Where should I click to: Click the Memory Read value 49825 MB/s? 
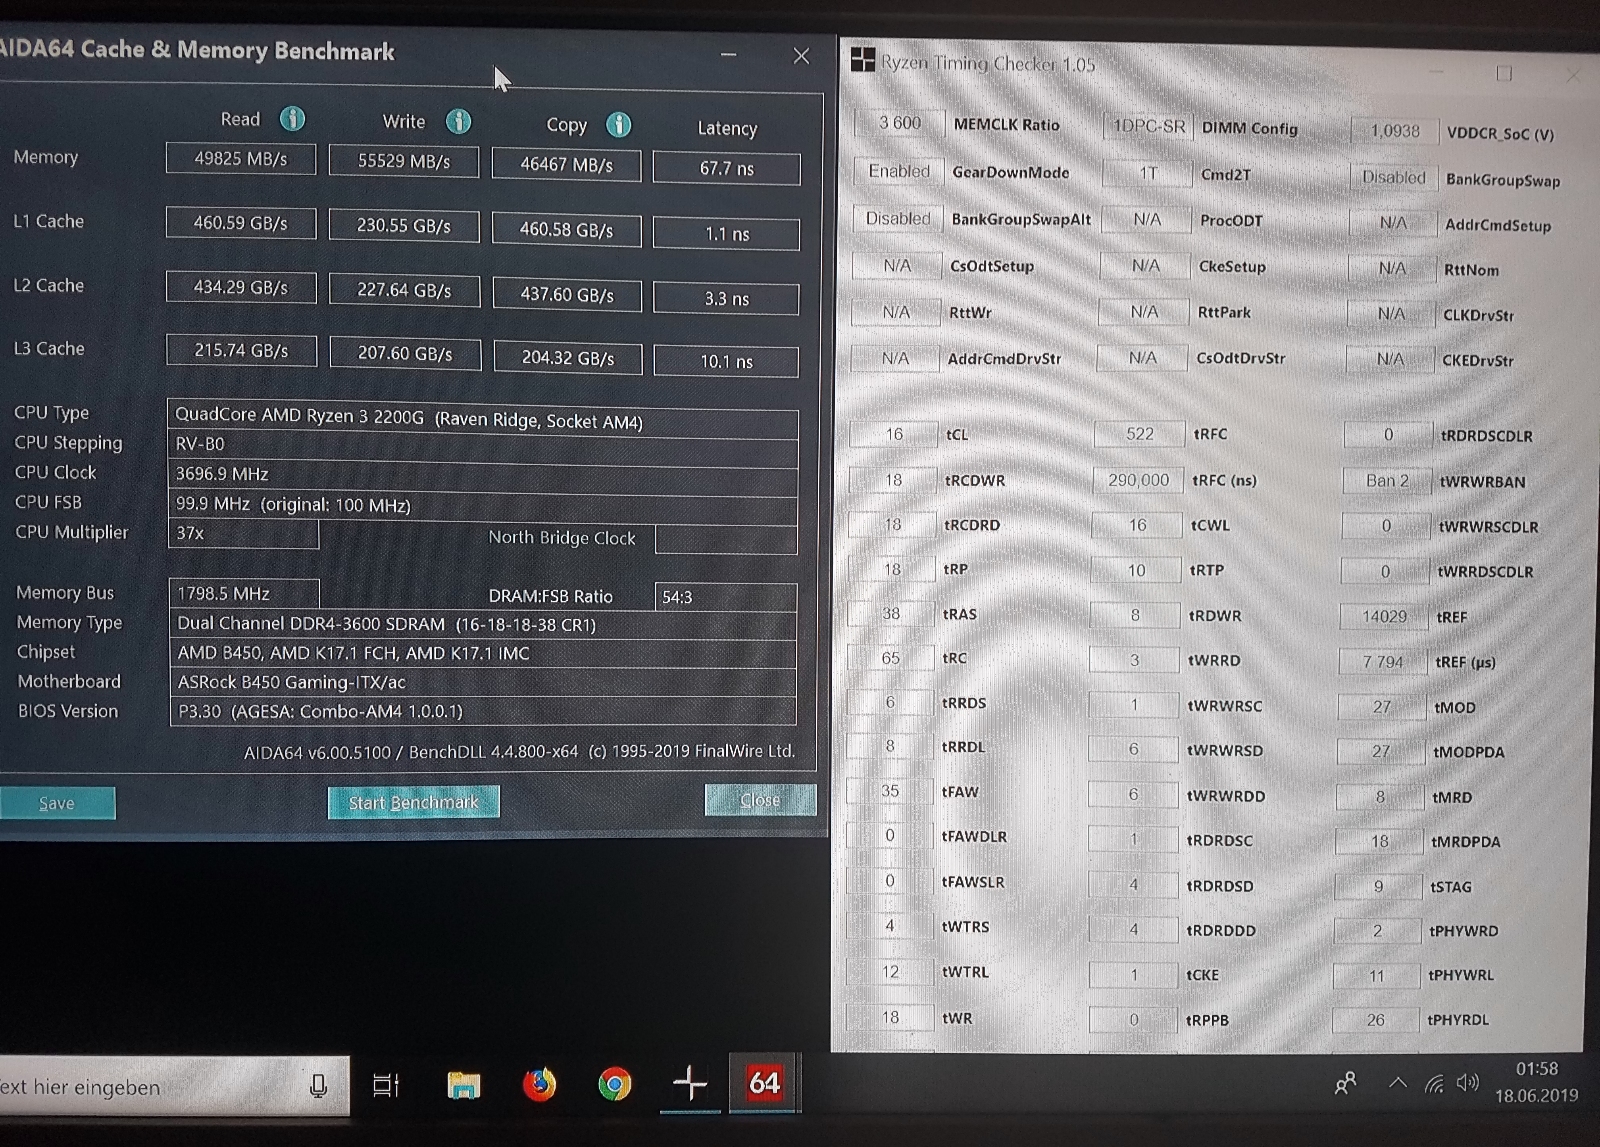(241, 158)
